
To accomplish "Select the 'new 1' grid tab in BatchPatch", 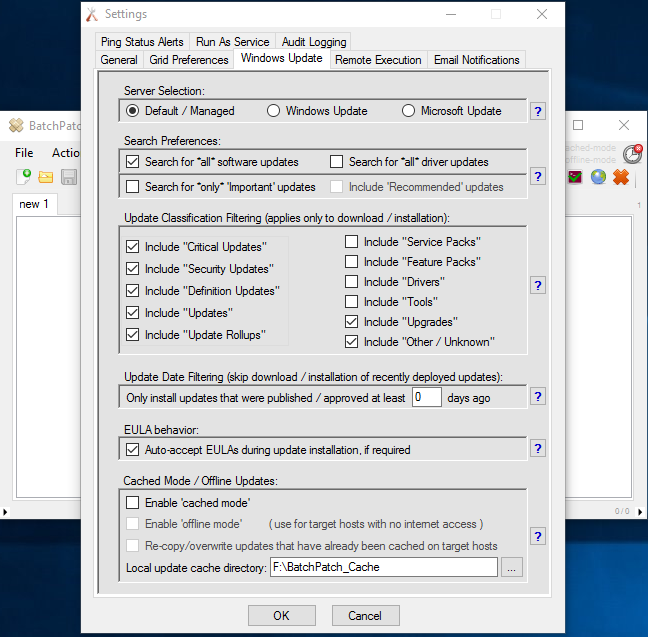I will tap(34, 204).
